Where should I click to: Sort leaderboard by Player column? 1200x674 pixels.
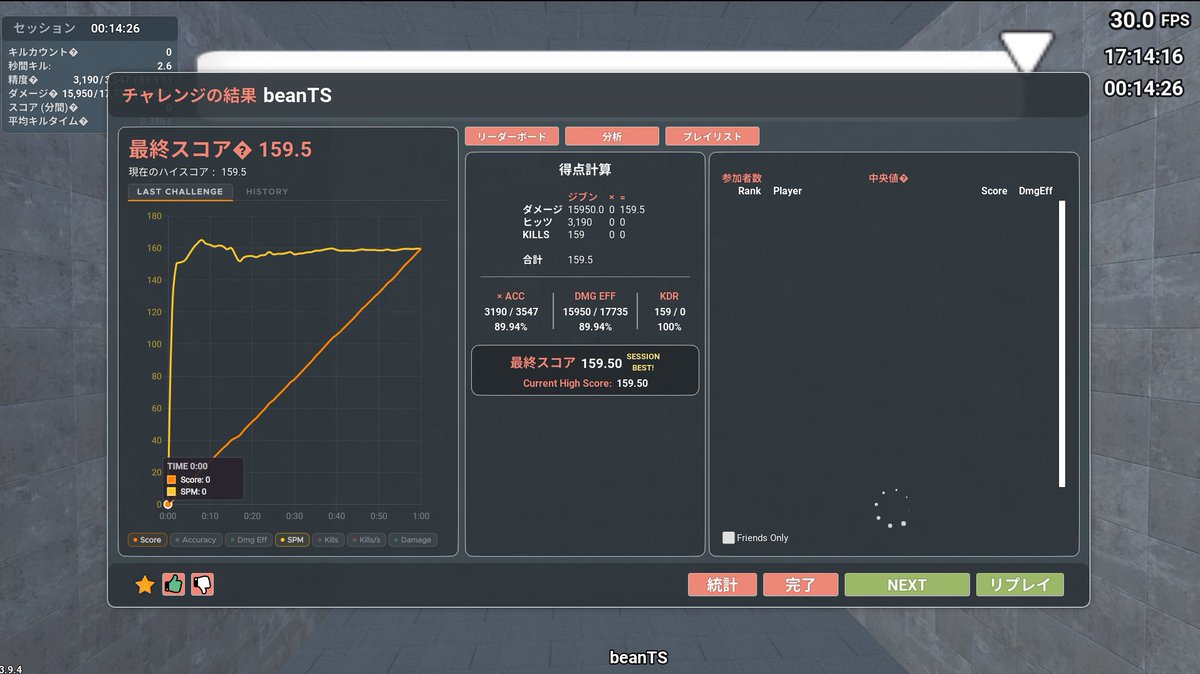(787, 191)
